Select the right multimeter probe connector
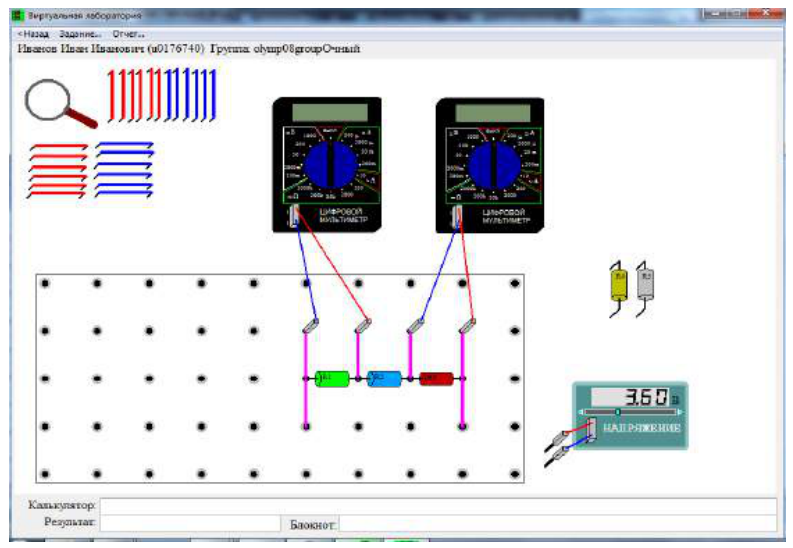This screenshot has height=548, width=793. [457, 216]
